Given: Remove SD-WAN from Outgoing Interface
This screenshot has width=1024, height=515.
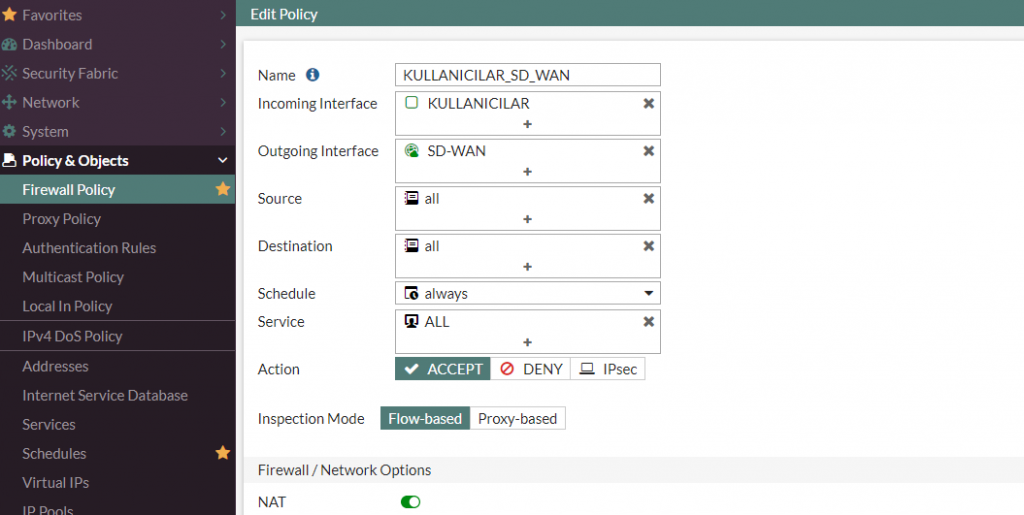Looking at the screenshot, I should click(648, 151).
